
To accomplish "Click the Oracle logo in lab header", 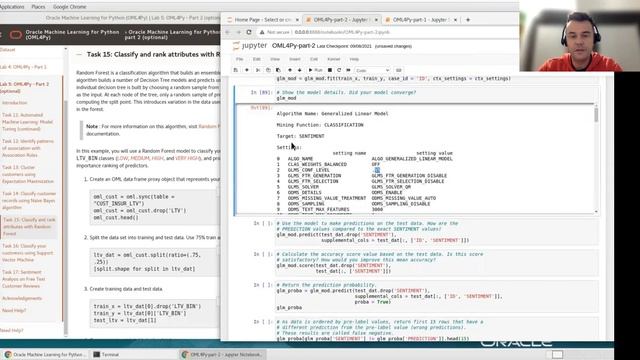I will [16, 35].
